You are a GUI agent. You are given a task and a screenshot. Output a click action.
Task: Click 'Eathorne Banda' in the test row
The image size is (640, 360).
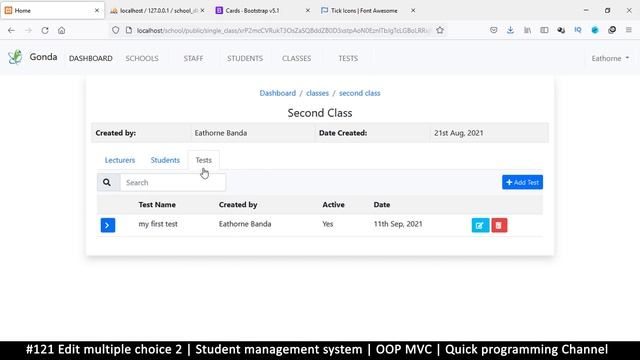245,224
